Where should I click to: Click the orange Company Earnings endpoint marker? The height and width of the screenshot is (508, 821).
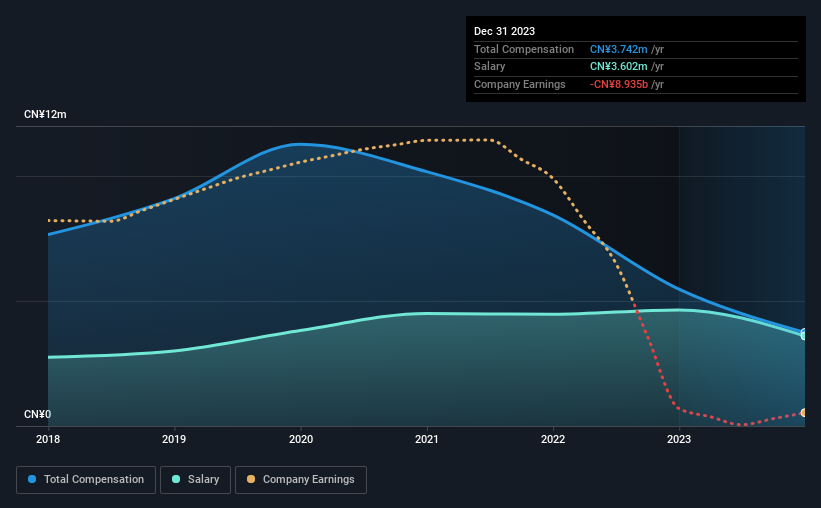(x=803, y=413)
